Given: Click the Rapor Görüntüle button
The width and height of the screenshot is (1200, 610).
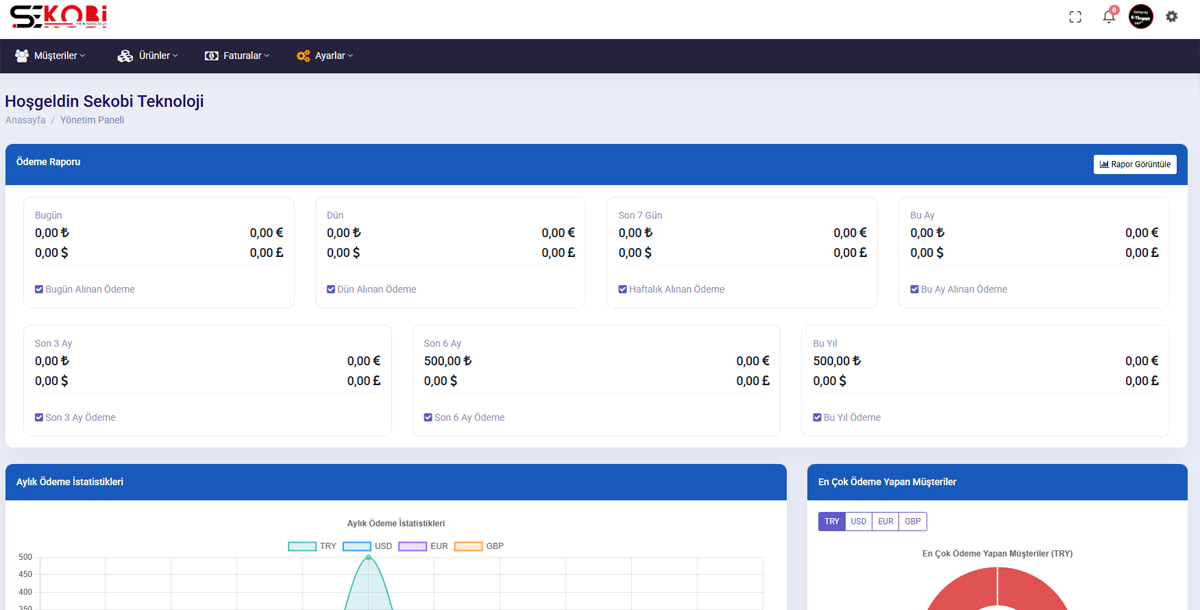Looking at the screenshot, I should pyautogui.click(x=1134, y=164).
